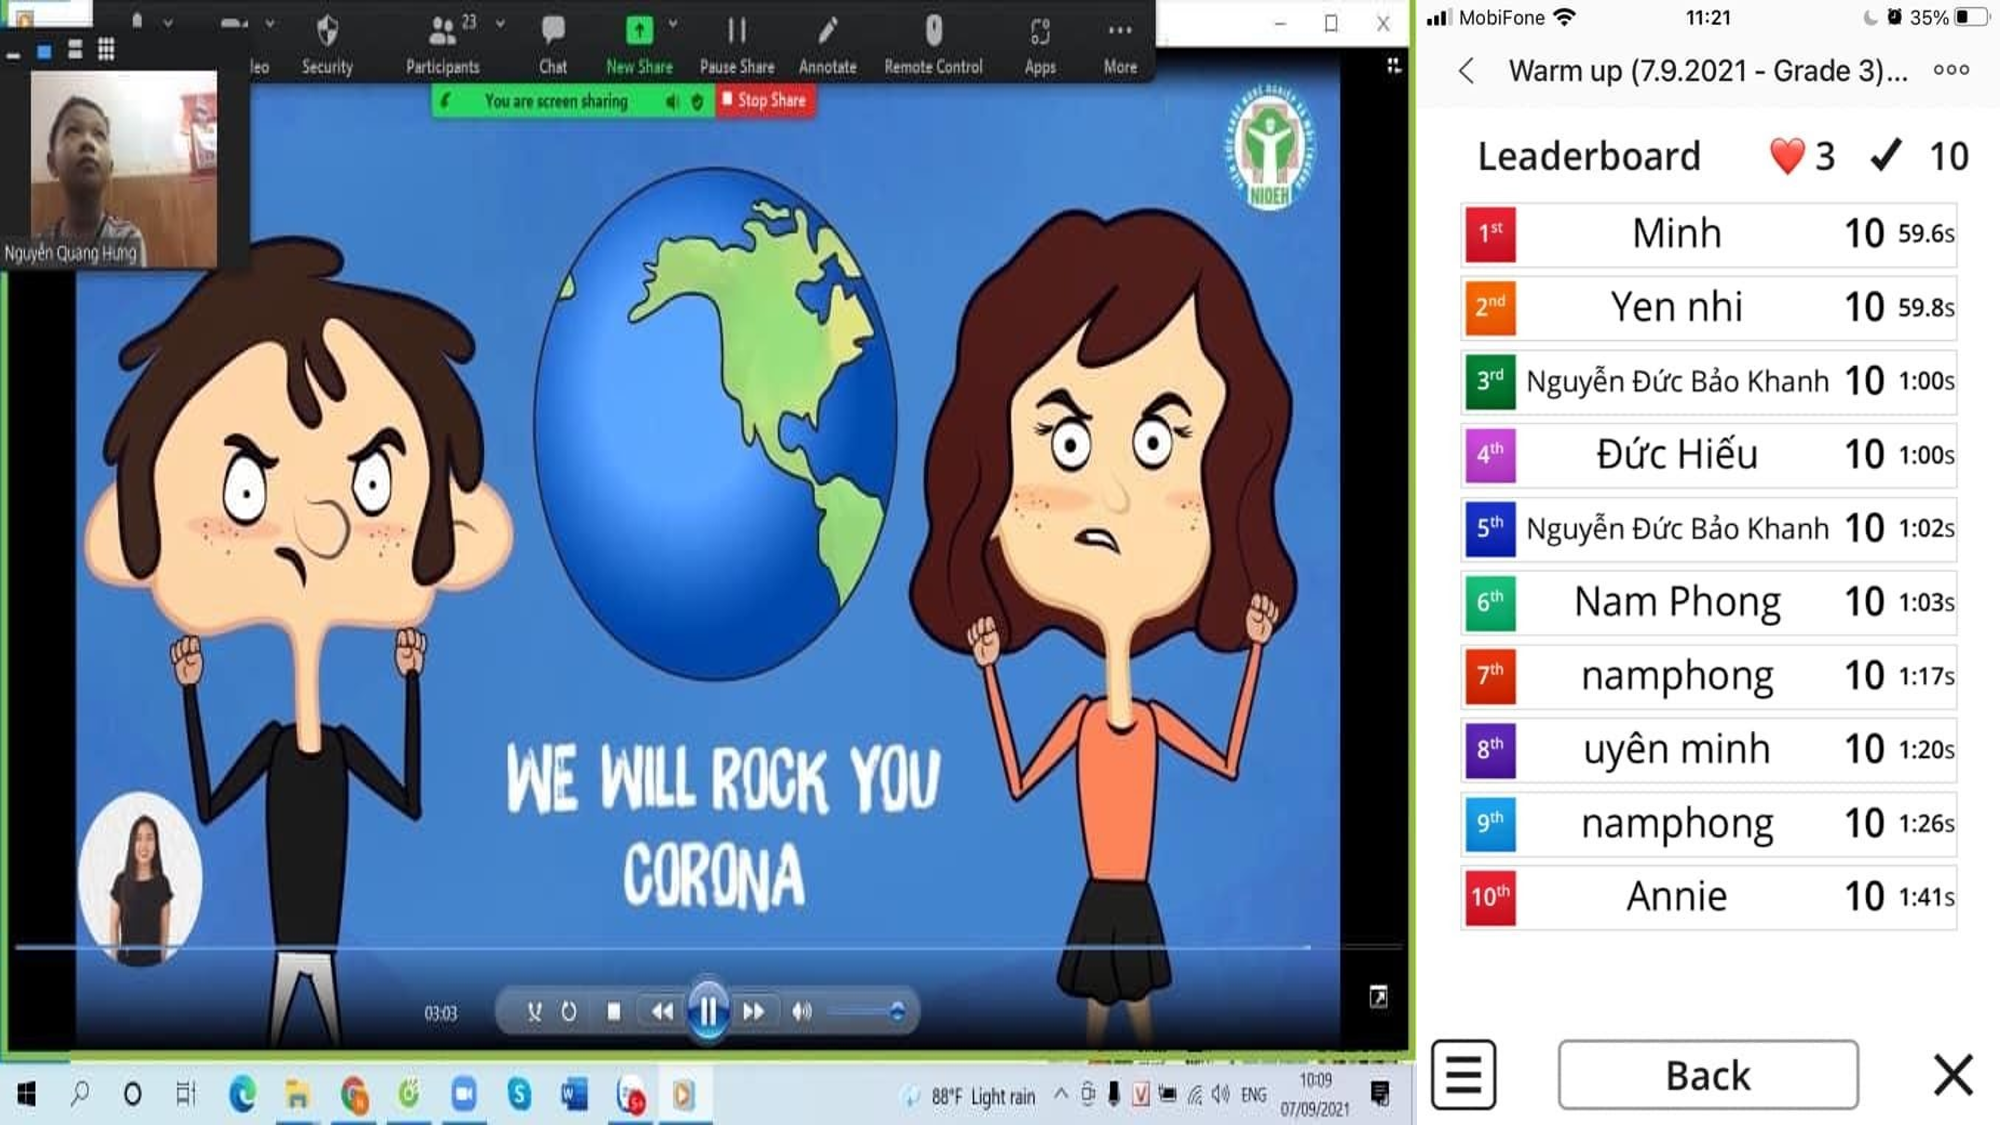Image resolution: width=2000 pixels, height=1125 pixels.
Task: Expand the New Share options arrow
Action: [673, 22]
